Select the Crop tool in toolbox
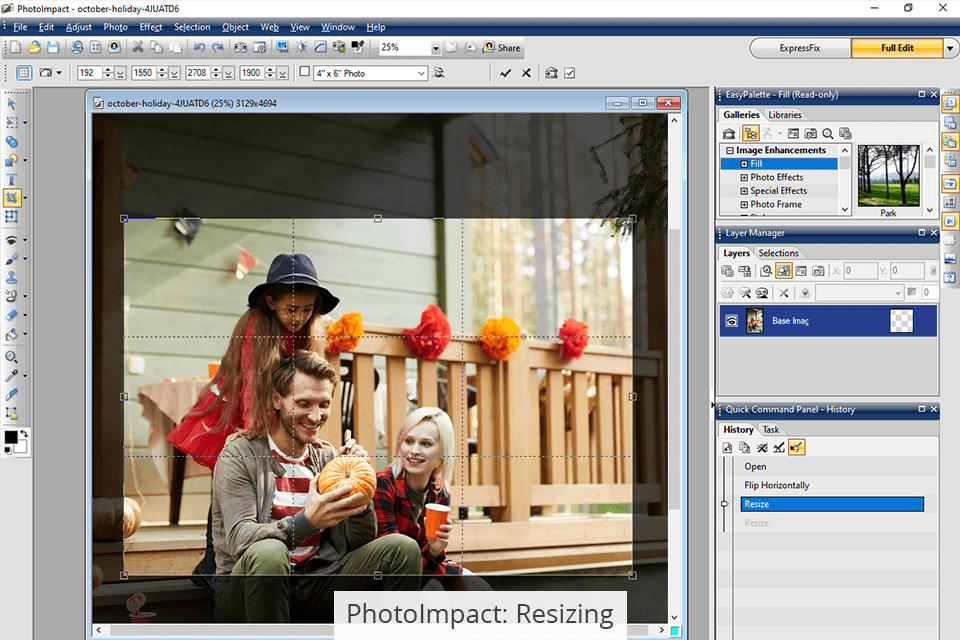The width and height of the screenshot is (960, 640). [x=12, y=198]
